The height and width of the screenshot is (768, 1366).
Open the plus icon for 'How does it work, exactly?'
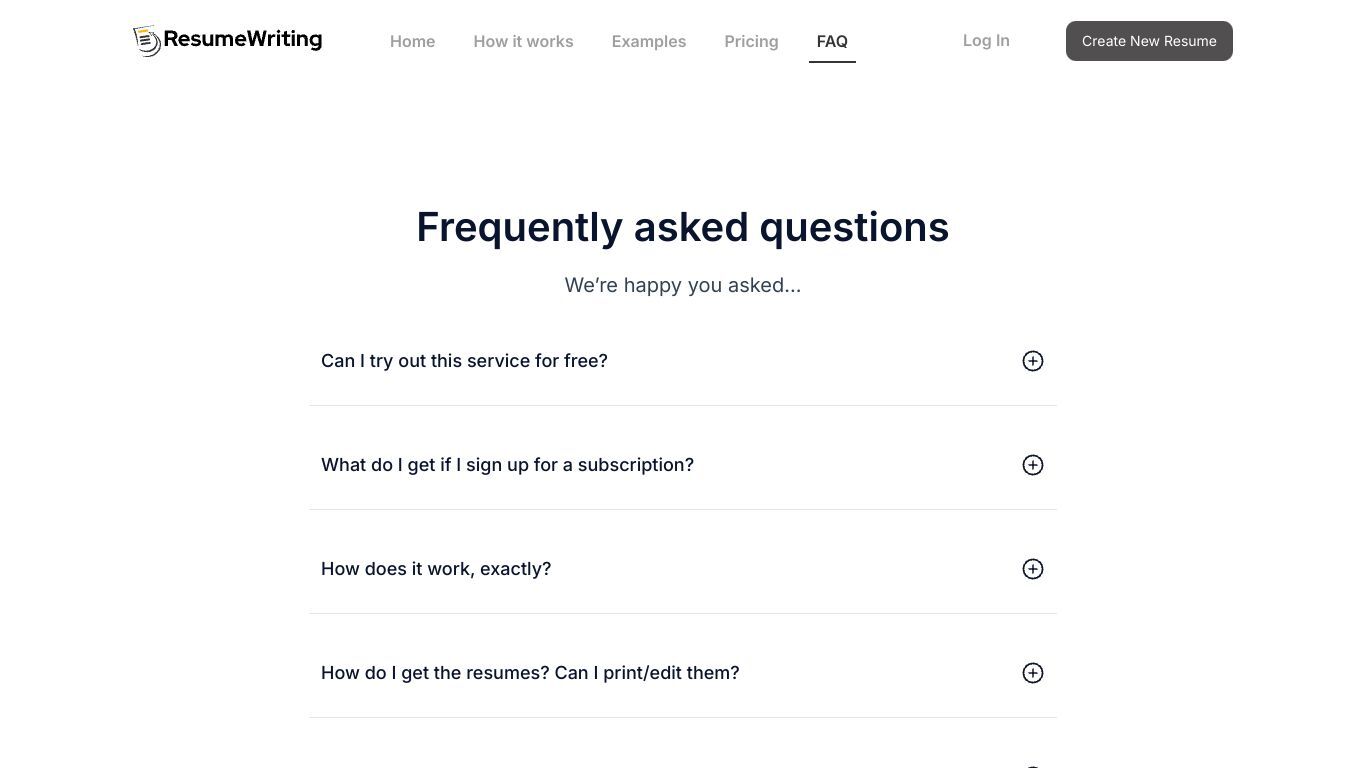coord(1033,569)
